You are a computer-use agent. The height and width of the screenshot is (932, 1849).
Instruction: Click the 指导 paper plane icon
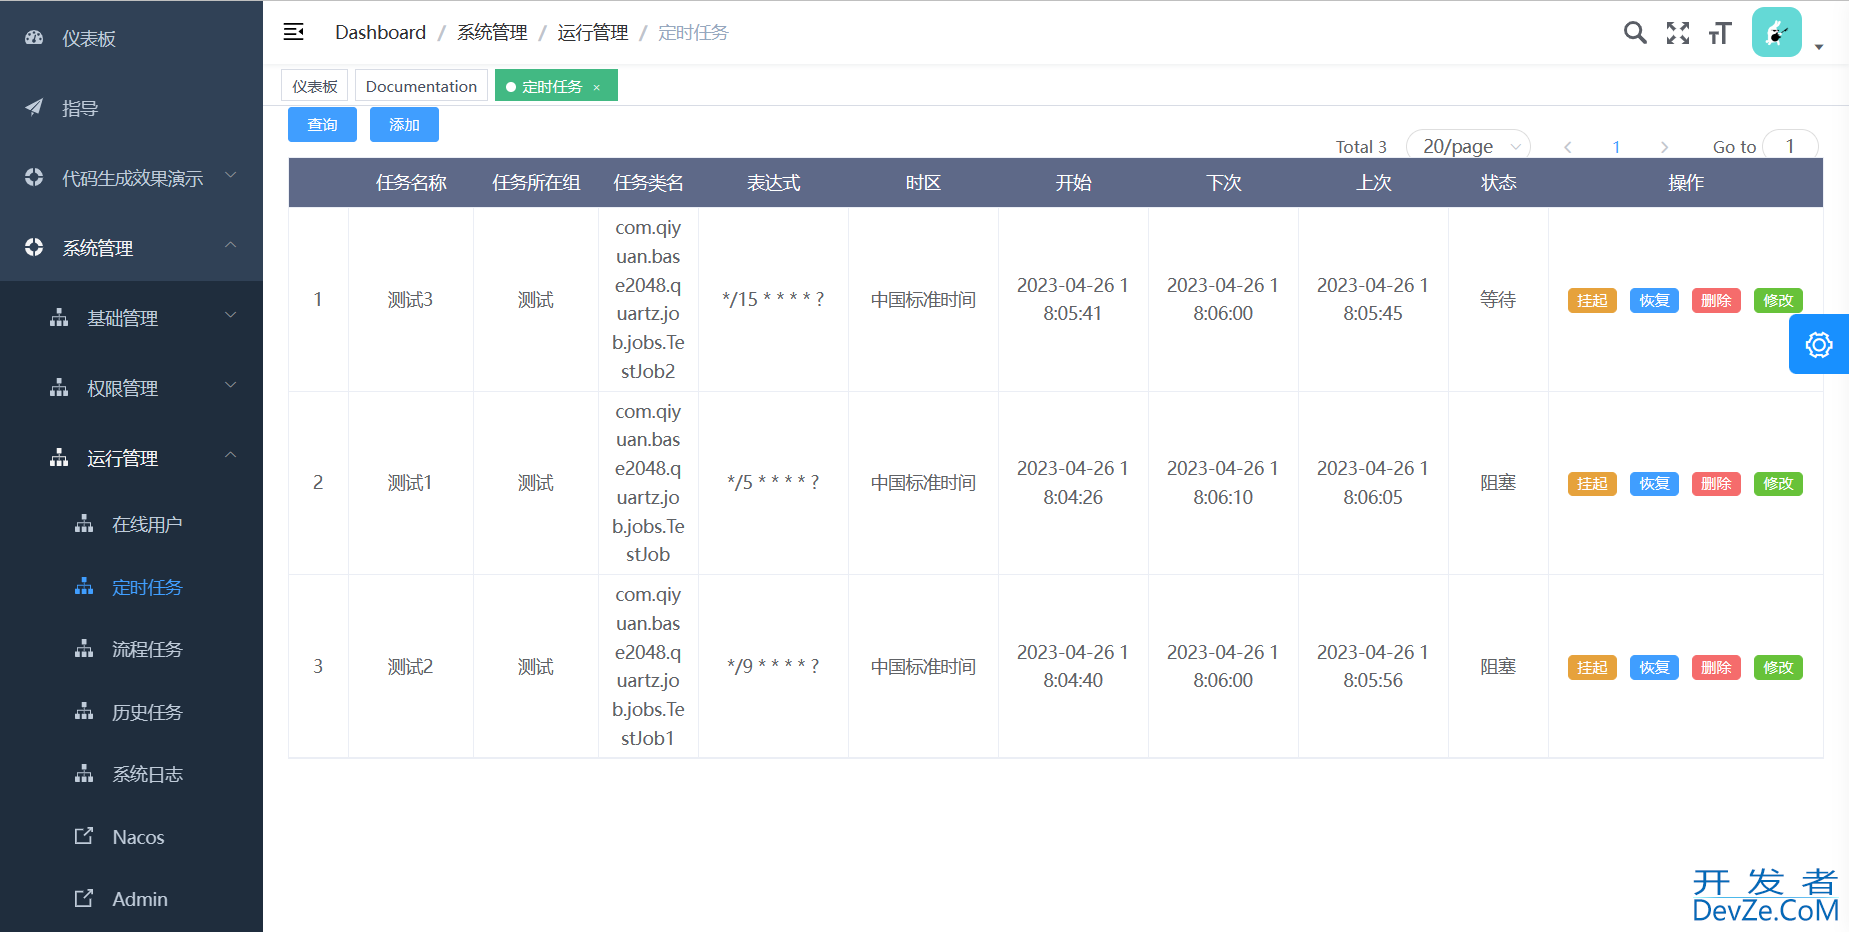[x=34, y=108]
